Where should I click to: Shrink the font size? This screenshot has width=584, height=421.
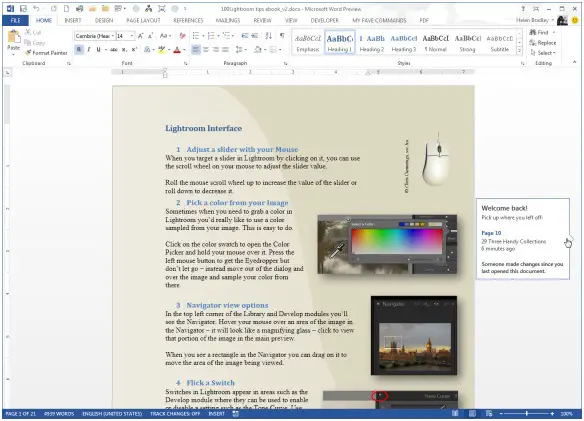click(150, 36)
